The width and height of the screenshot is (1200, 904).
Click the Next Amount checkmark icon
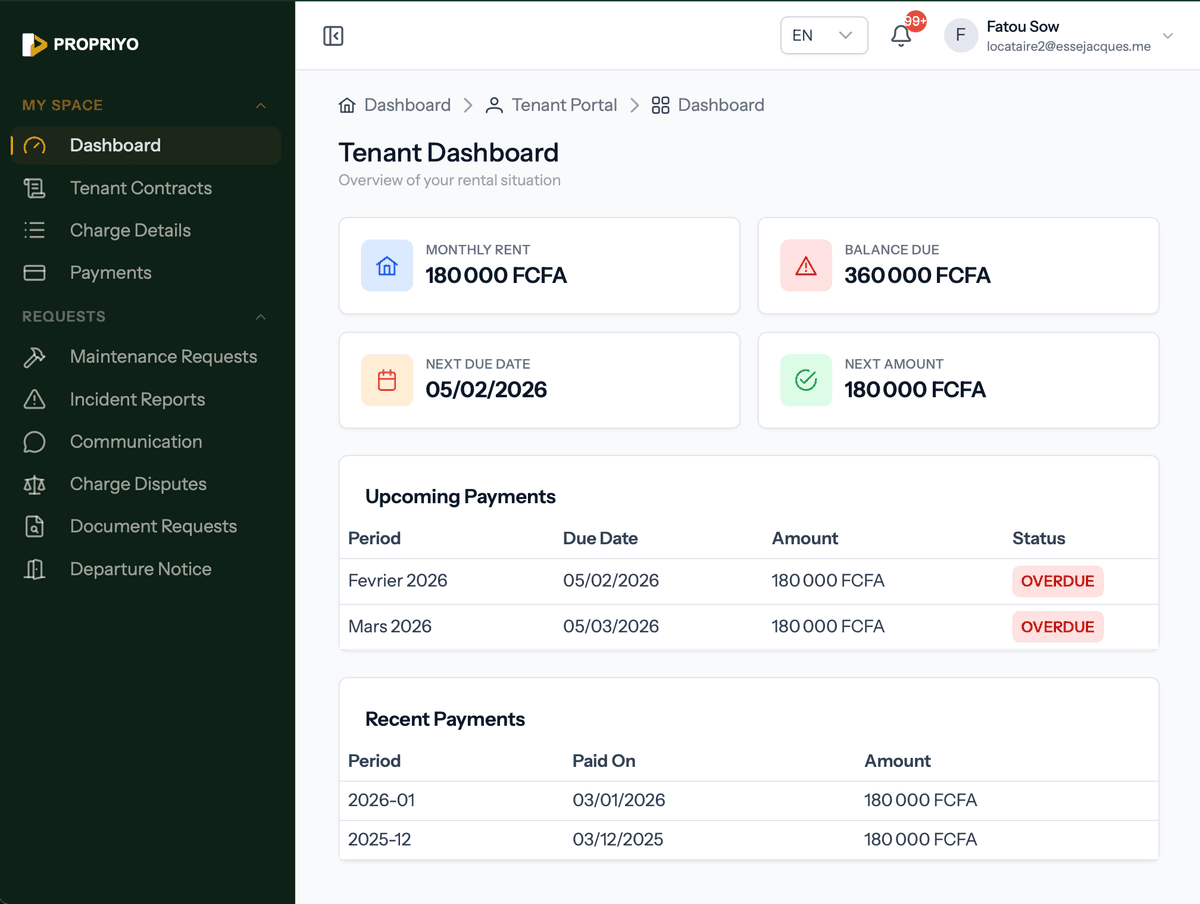click(806, 380)
